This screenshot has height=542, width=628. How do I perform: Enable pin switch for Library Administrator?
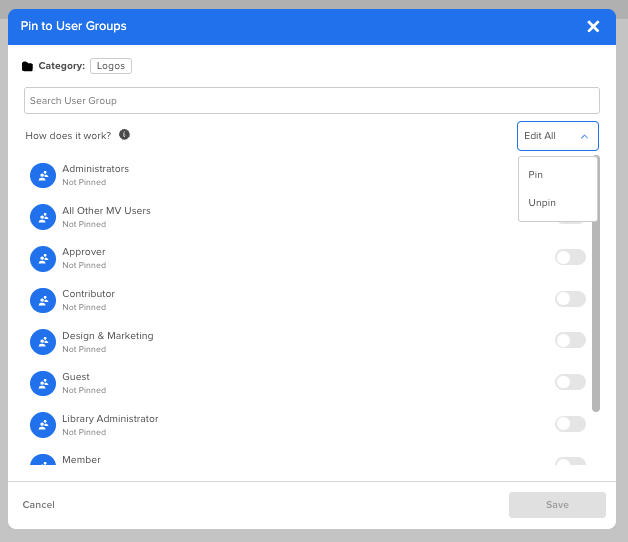(x=570, y=424)
